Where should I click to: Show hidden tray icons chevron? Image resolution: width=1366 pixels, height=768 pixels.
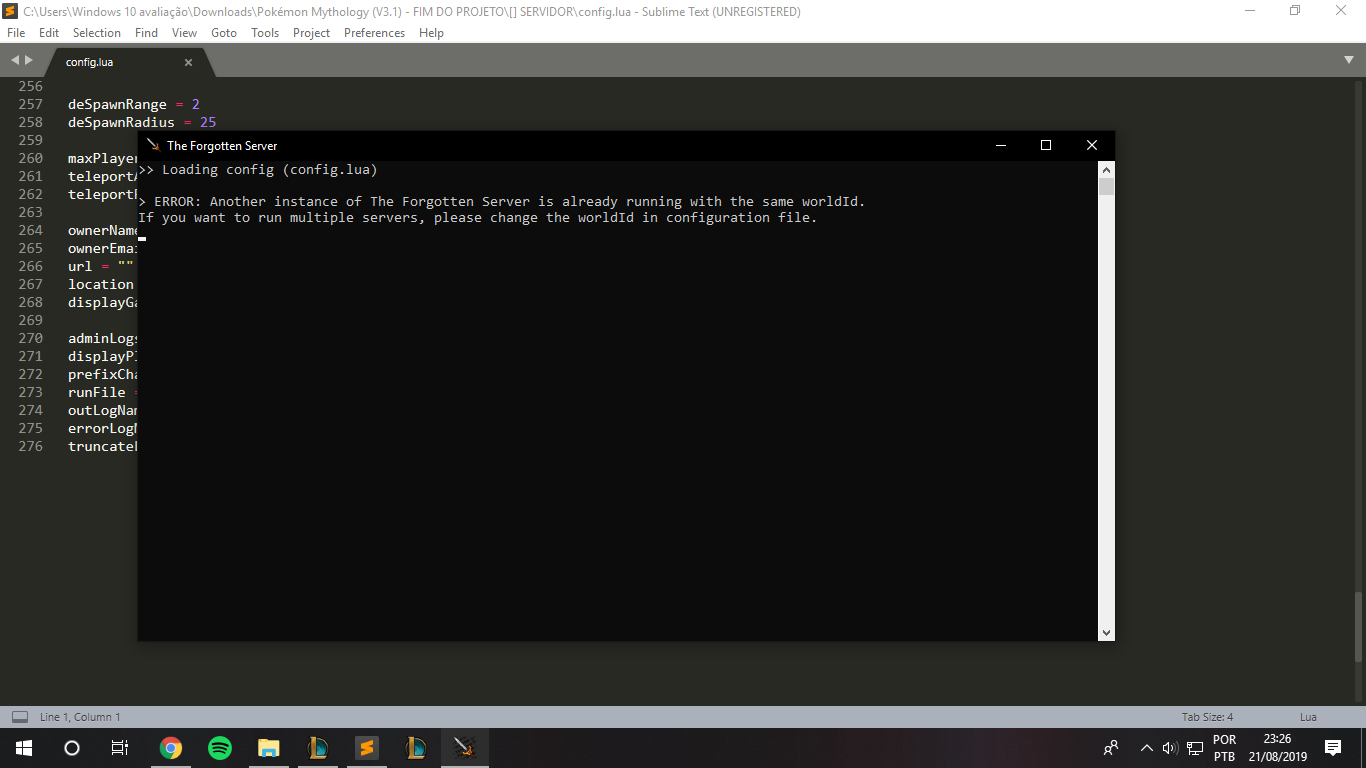pos(1146,748)
